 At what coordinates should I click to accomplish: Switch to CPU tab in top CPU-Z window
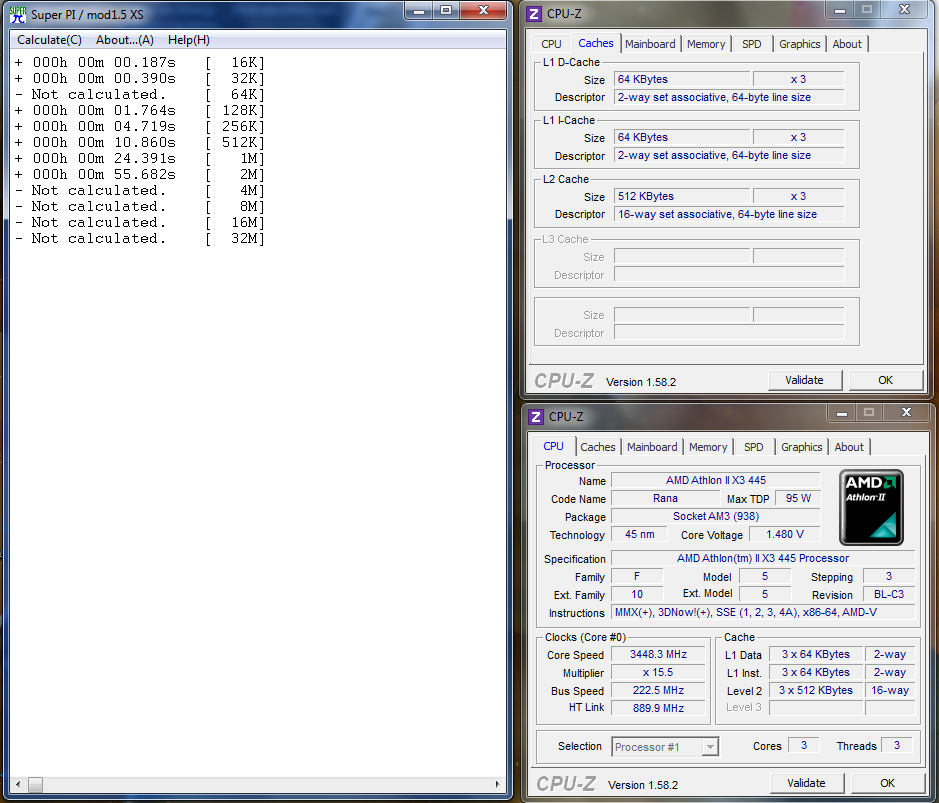(x=551, y=44)
